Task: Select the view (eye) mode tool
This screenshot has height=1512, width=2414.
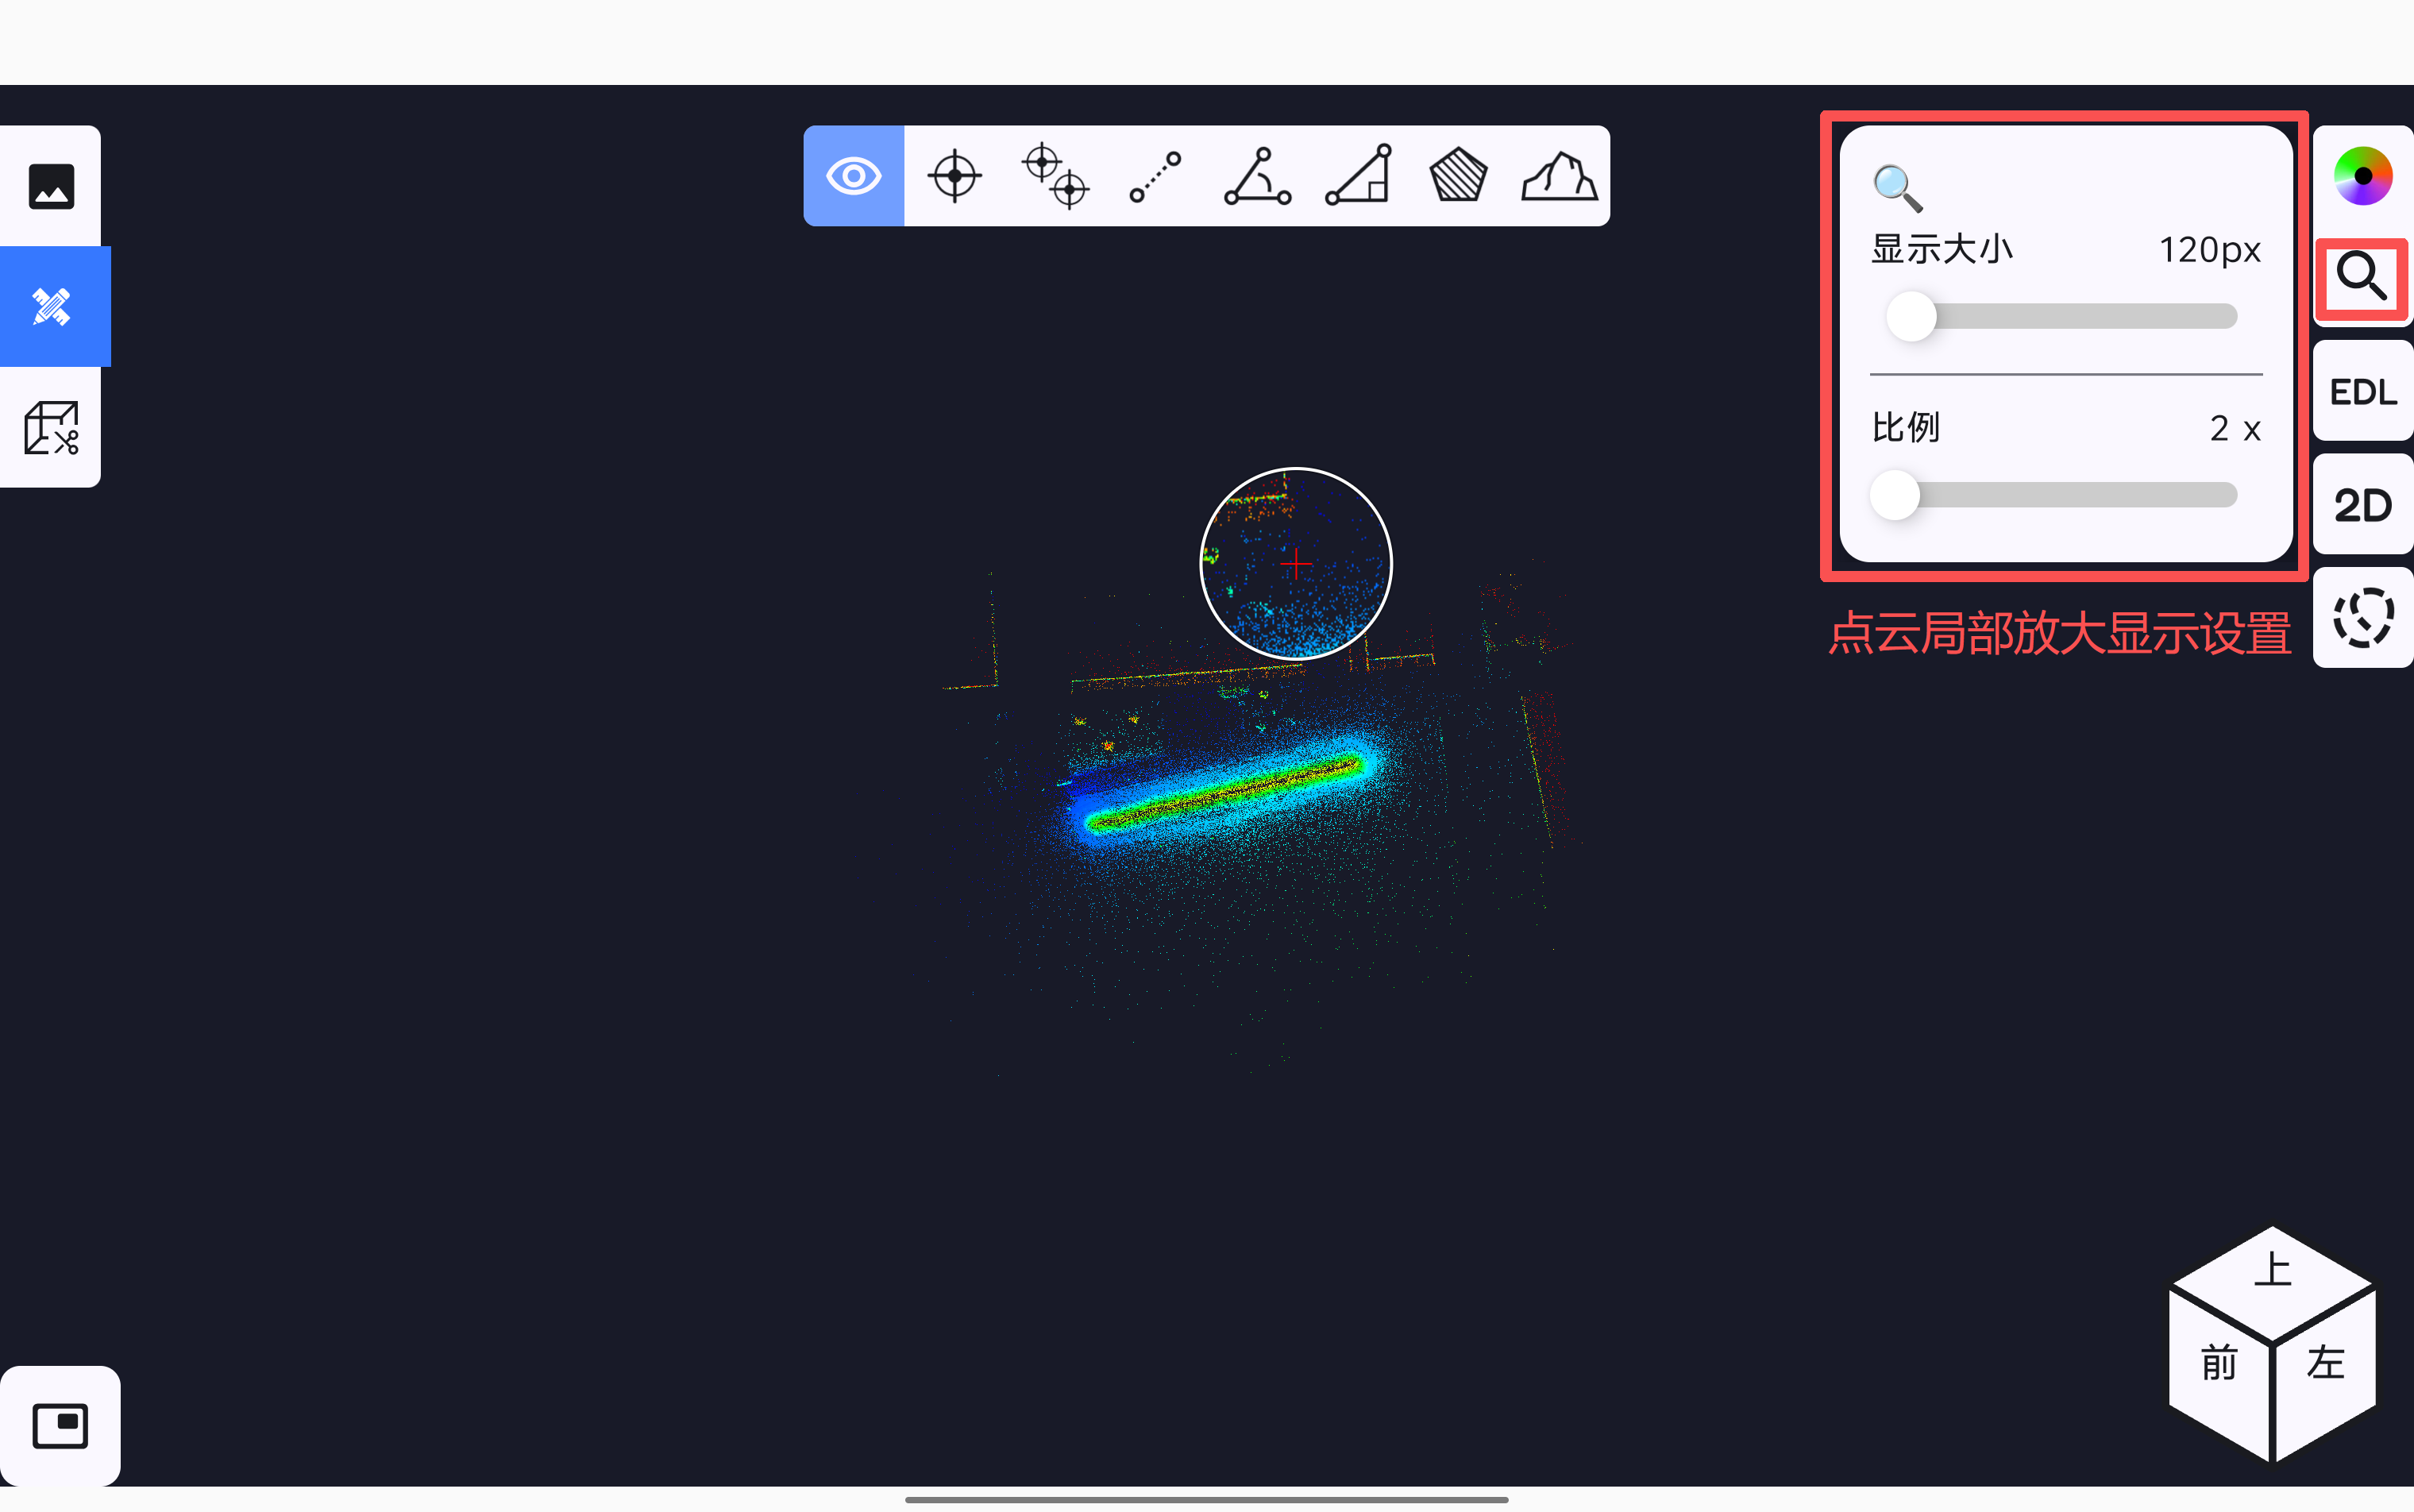Action: 853,176
